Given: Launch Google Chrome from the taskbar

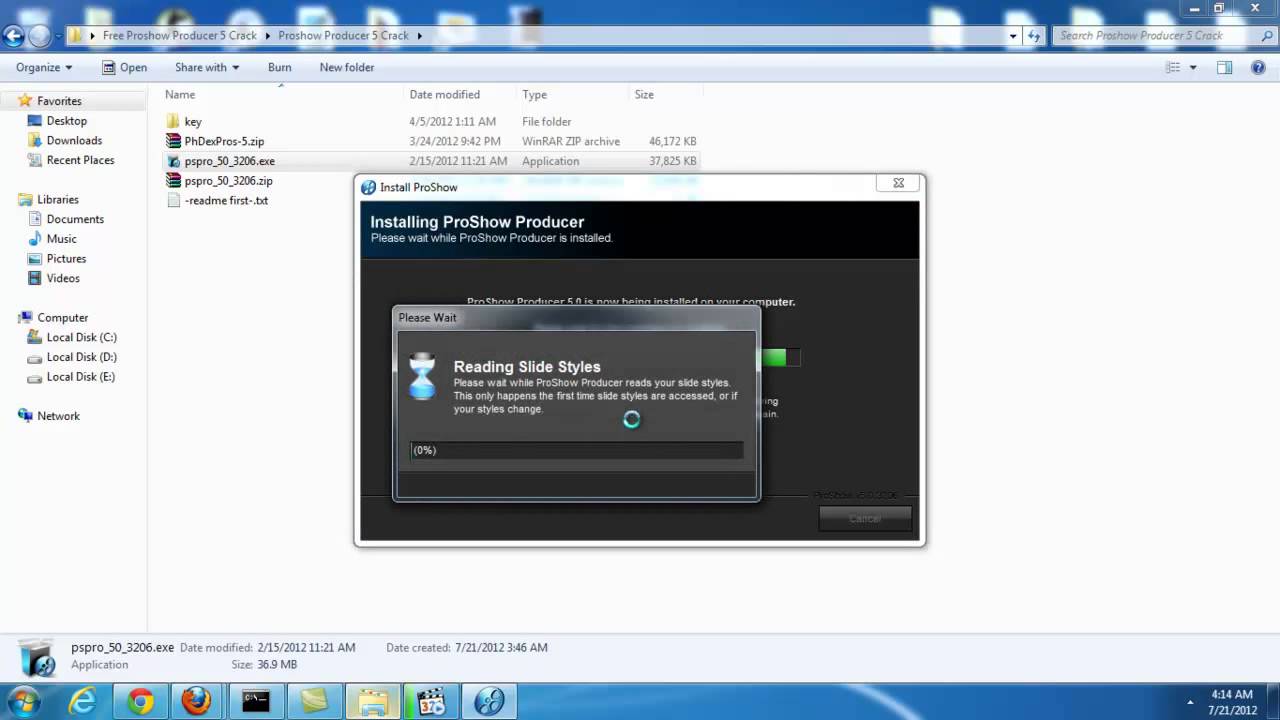Looking at the screenshot, I should click(141, 702).
